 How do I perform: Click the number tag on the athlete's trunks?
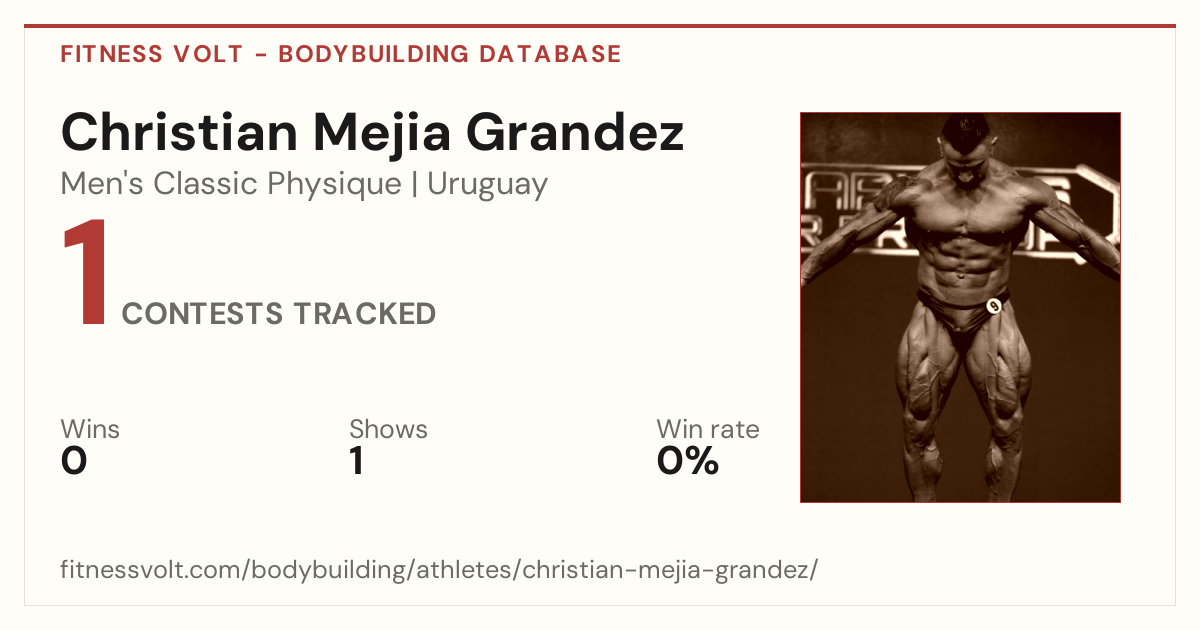[994, 306]
